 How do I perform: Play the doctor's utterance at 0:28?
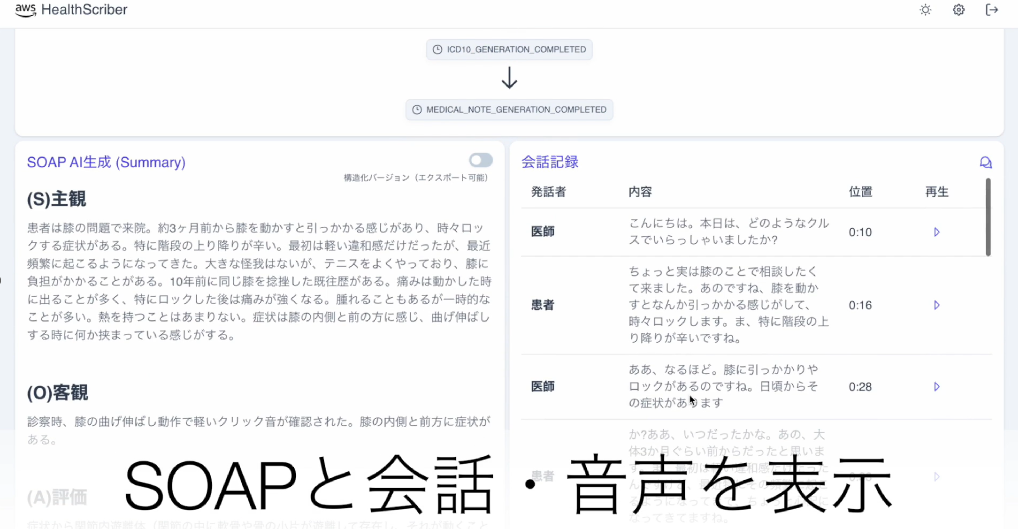(x=937, y=387)
